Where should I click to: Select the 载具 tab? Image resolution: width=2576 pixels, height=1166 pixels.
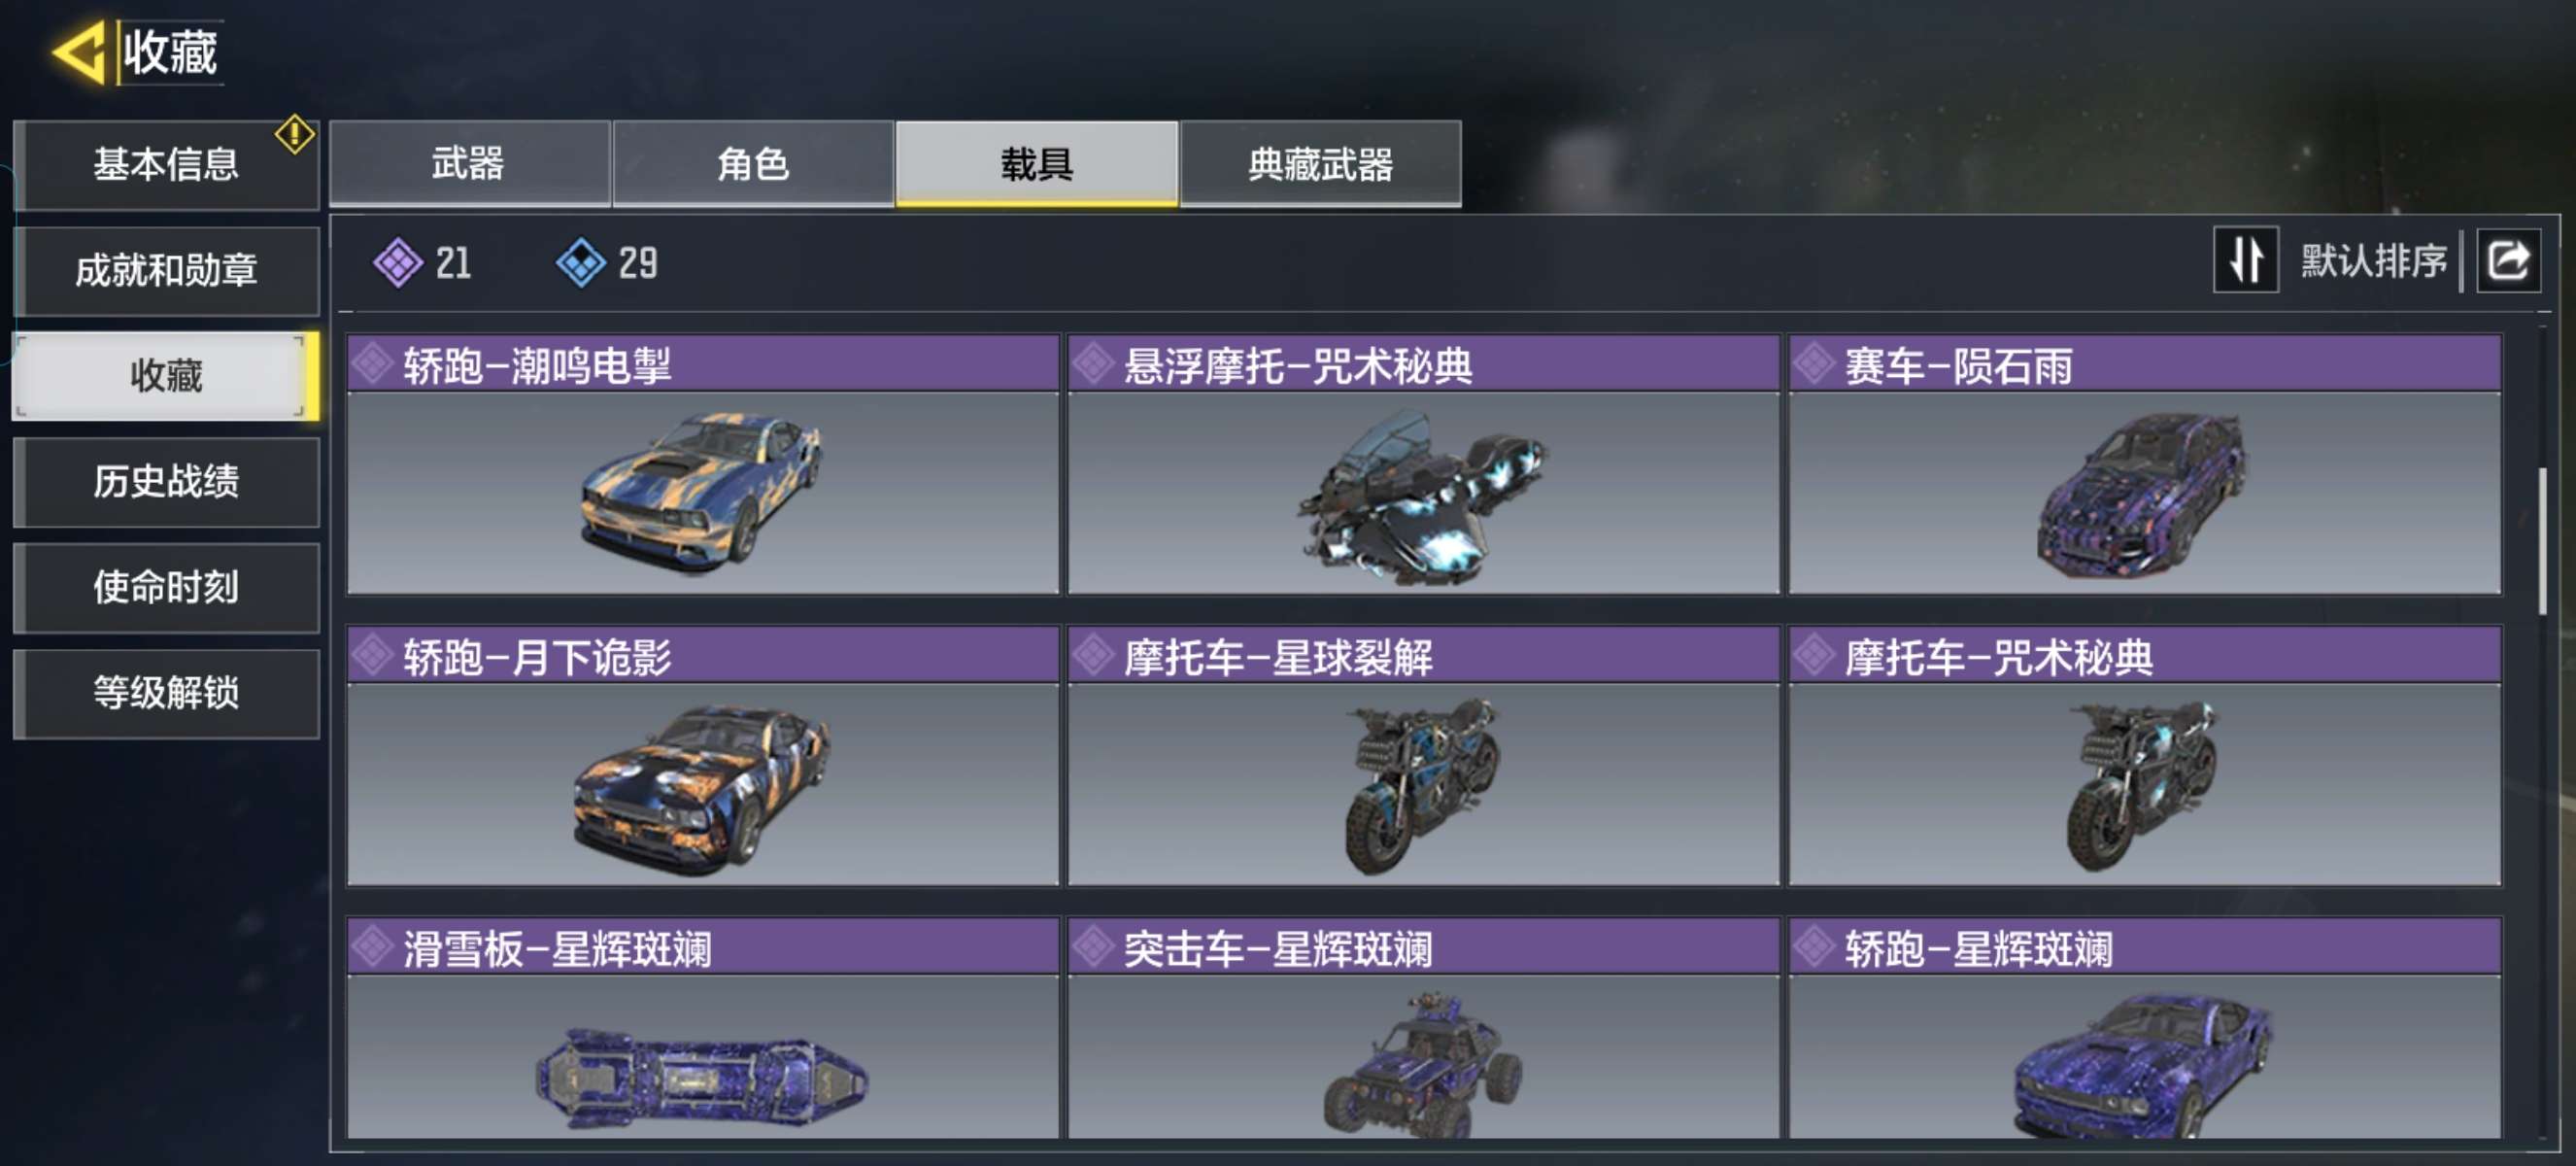(1037, 164)
